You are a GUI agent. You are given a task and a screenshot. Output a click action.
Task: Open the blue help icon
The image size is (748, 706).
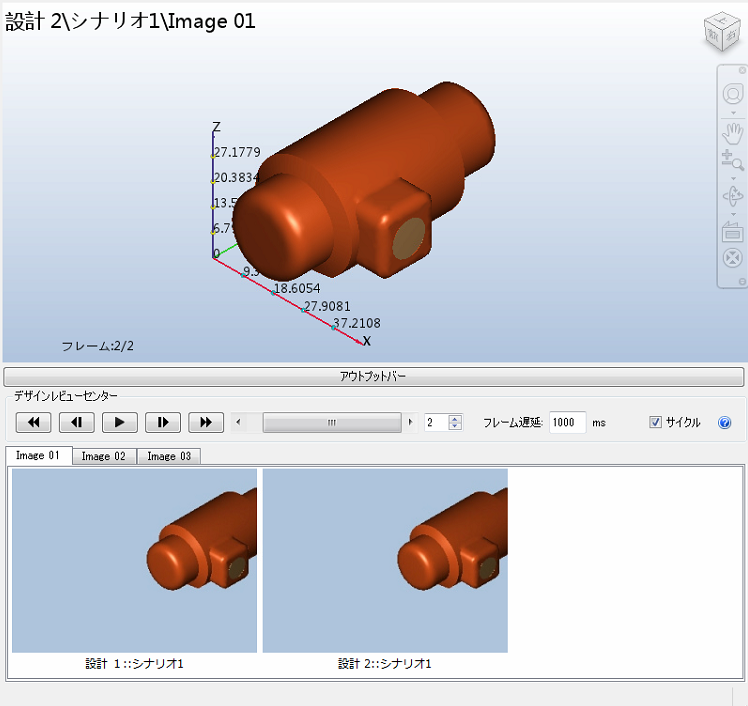click(x=724, y=423)
